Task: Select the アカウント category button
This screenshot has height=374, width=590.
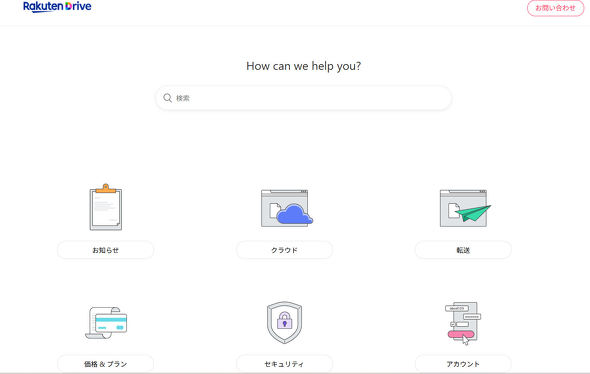Action: (x=463, y=364)
